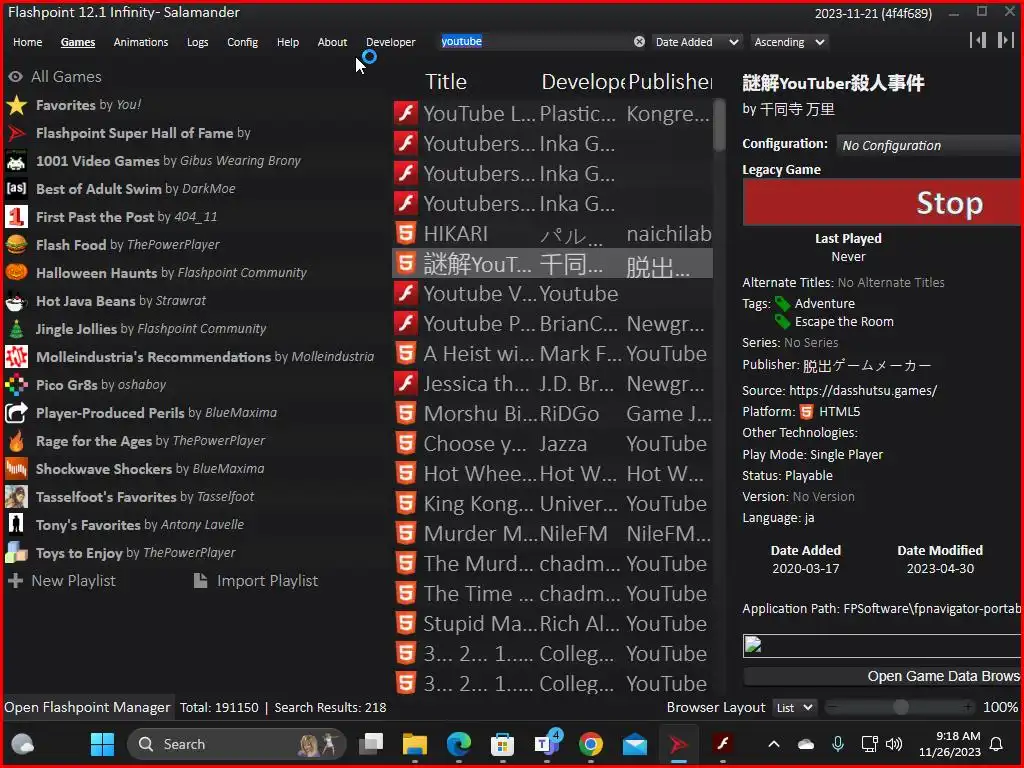The height and width of the screenshot is (768, 1024).
Task: Select the King Kong... game row
Action: [552, 504]
